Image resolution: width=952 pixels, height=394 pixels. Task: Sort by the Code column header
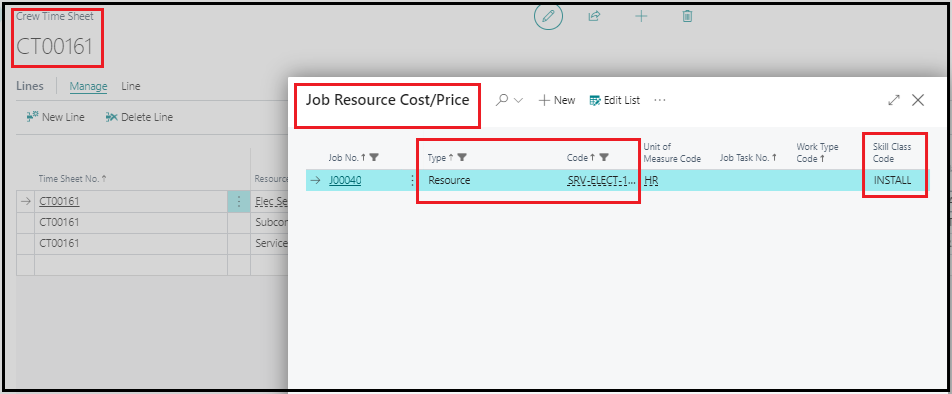[x=581, y=158]
